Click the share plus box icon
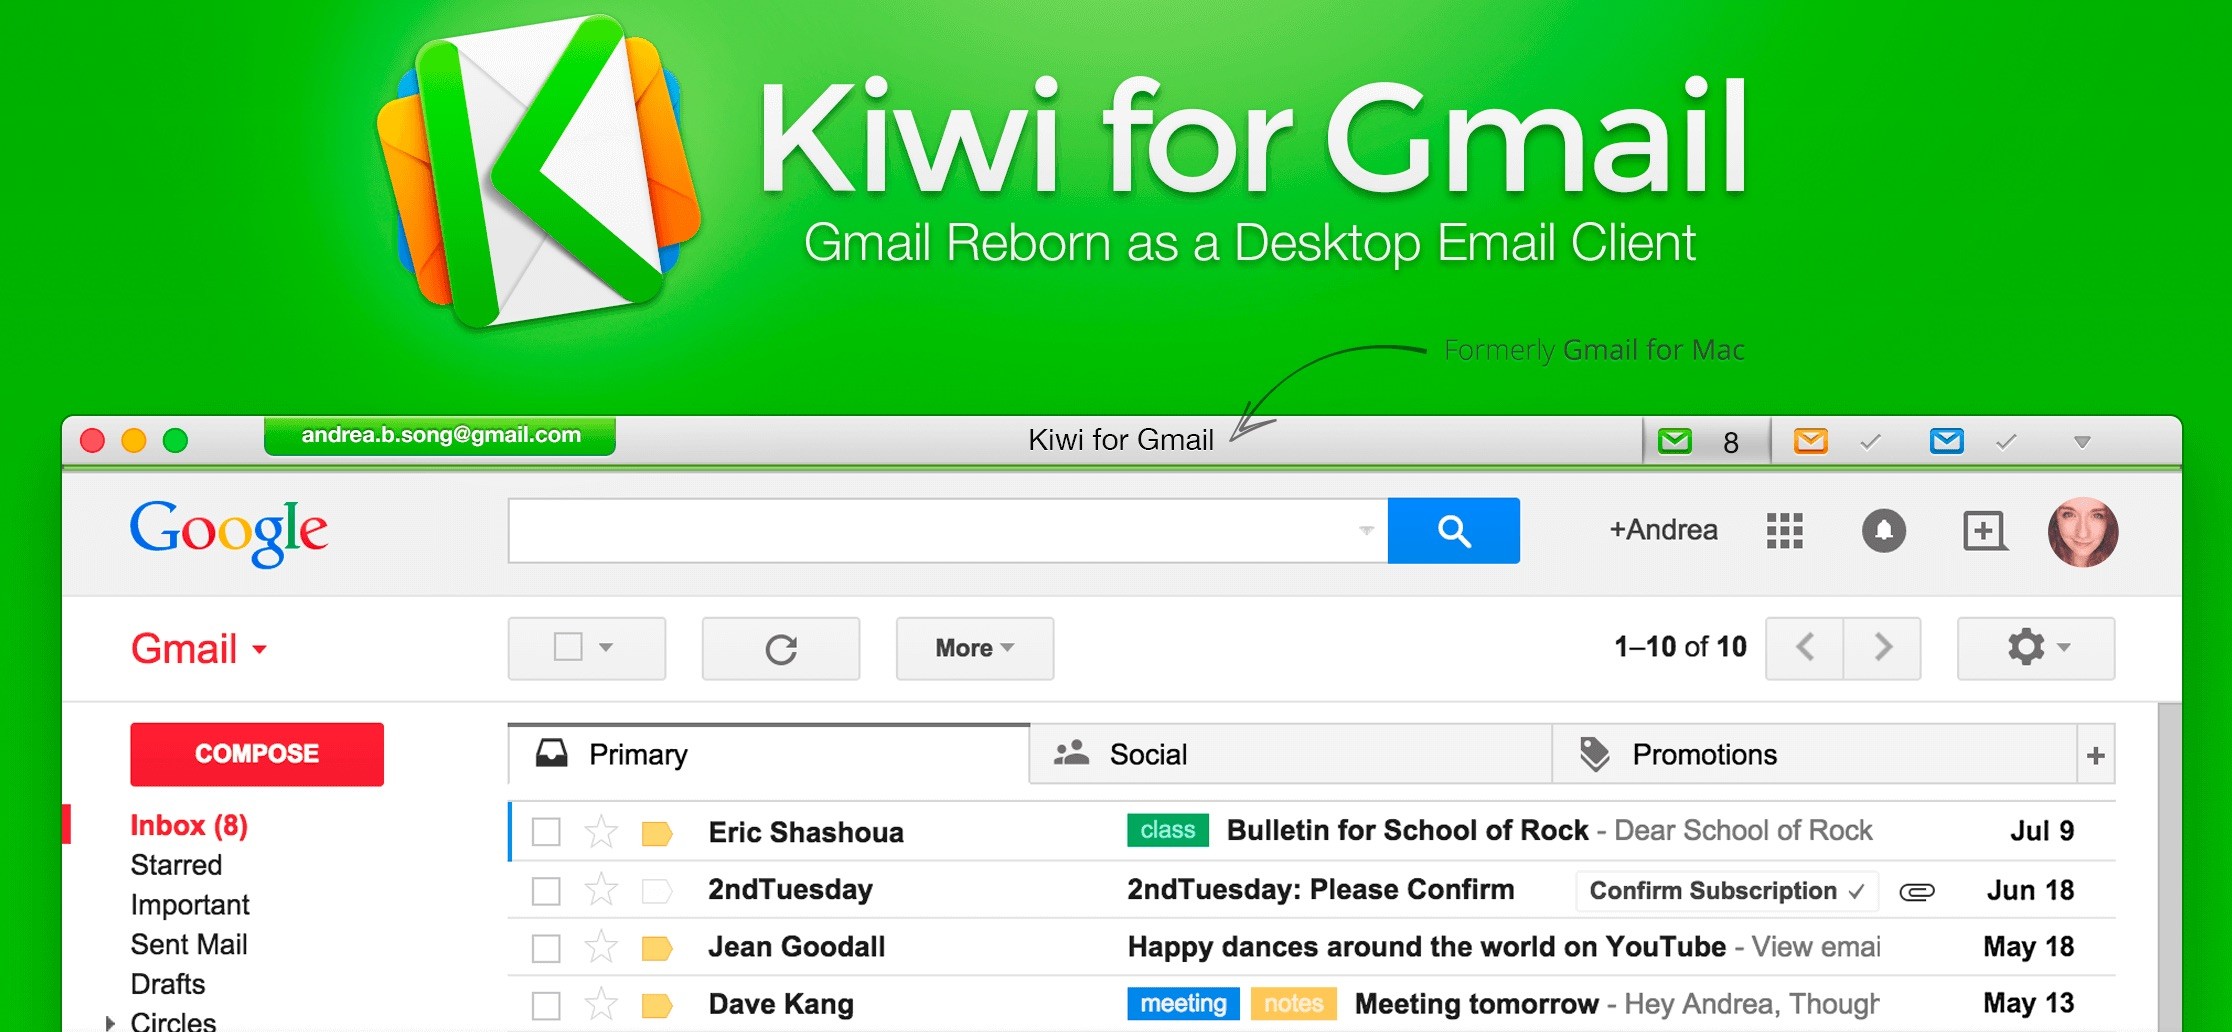The image size is (2232, 1032). pos(1984,531)
